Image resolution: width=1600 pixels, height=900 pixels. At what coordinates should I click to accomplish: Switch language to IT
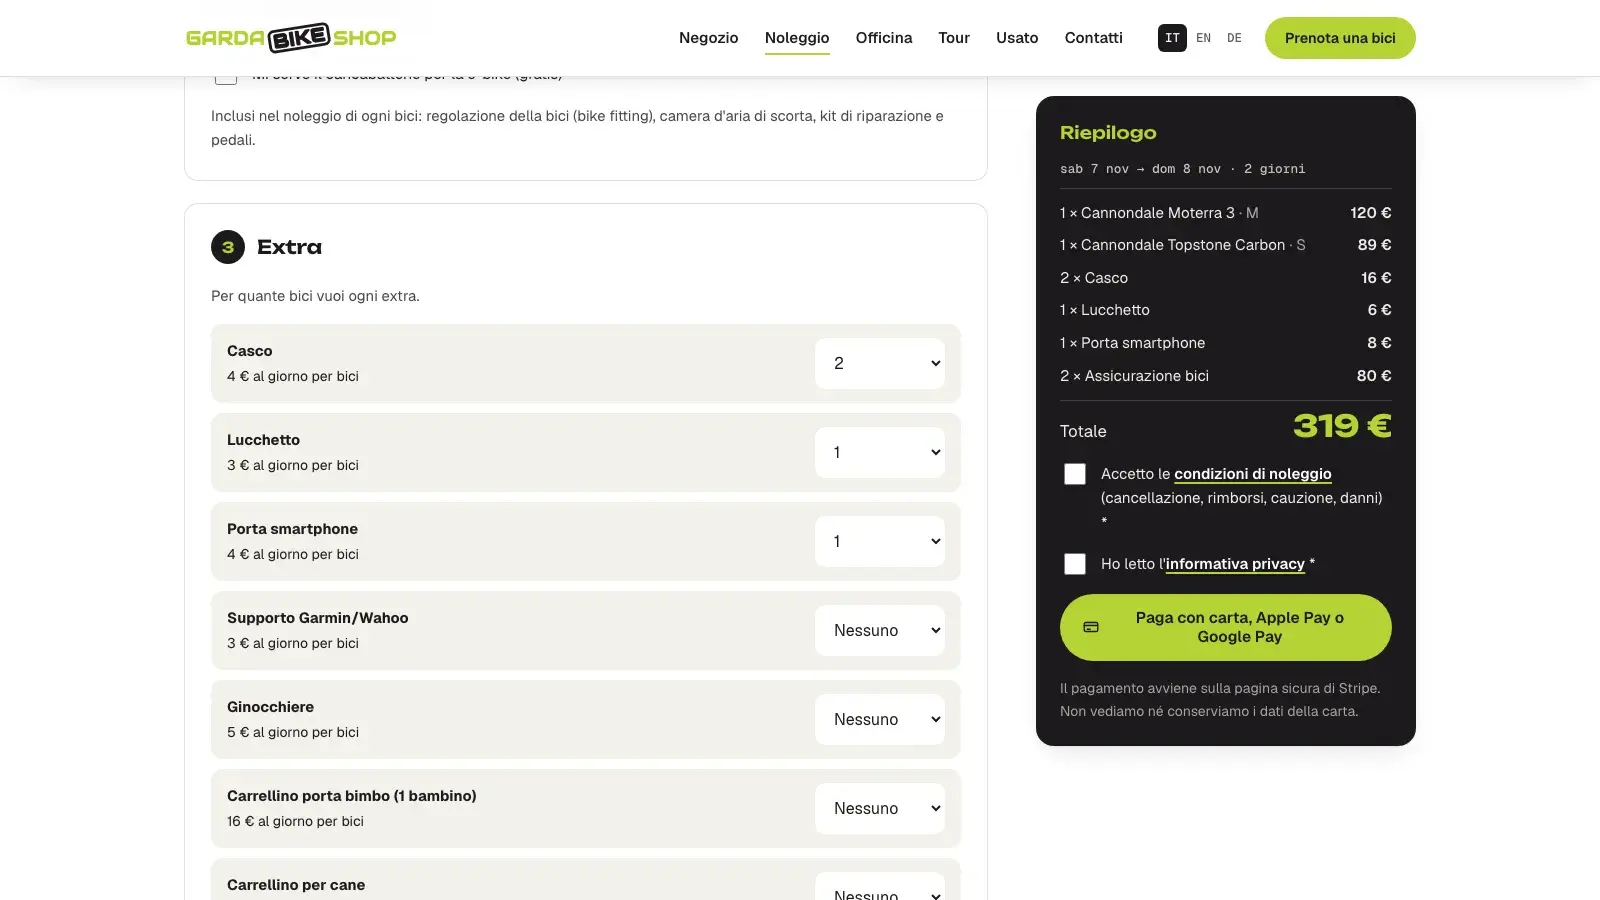1172,38
